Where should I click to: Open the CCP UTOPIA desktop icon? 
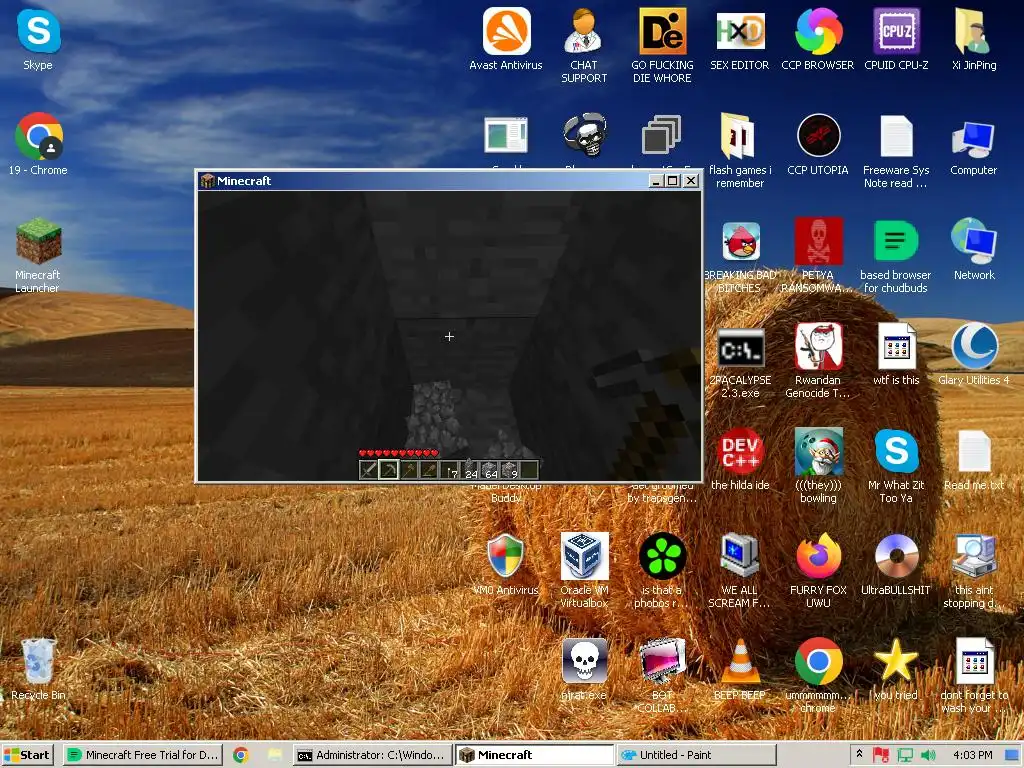818,144
